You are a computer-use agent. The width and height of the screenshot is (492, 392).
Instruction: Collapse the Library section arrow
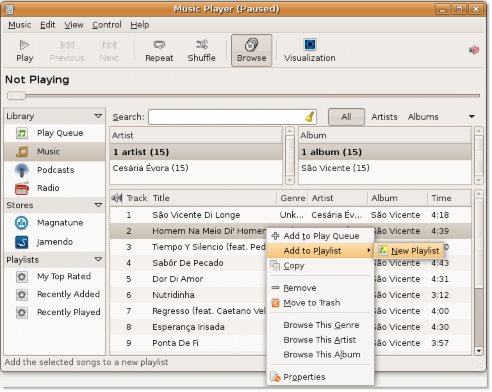pyautogui.click(x=98, y=116)
